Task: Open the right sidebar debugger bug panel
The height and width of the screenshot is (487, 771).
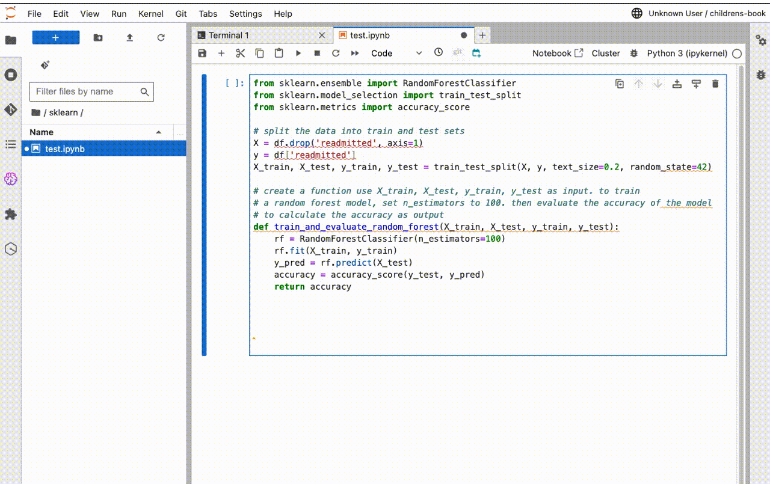Action: [x=761, y=75]
